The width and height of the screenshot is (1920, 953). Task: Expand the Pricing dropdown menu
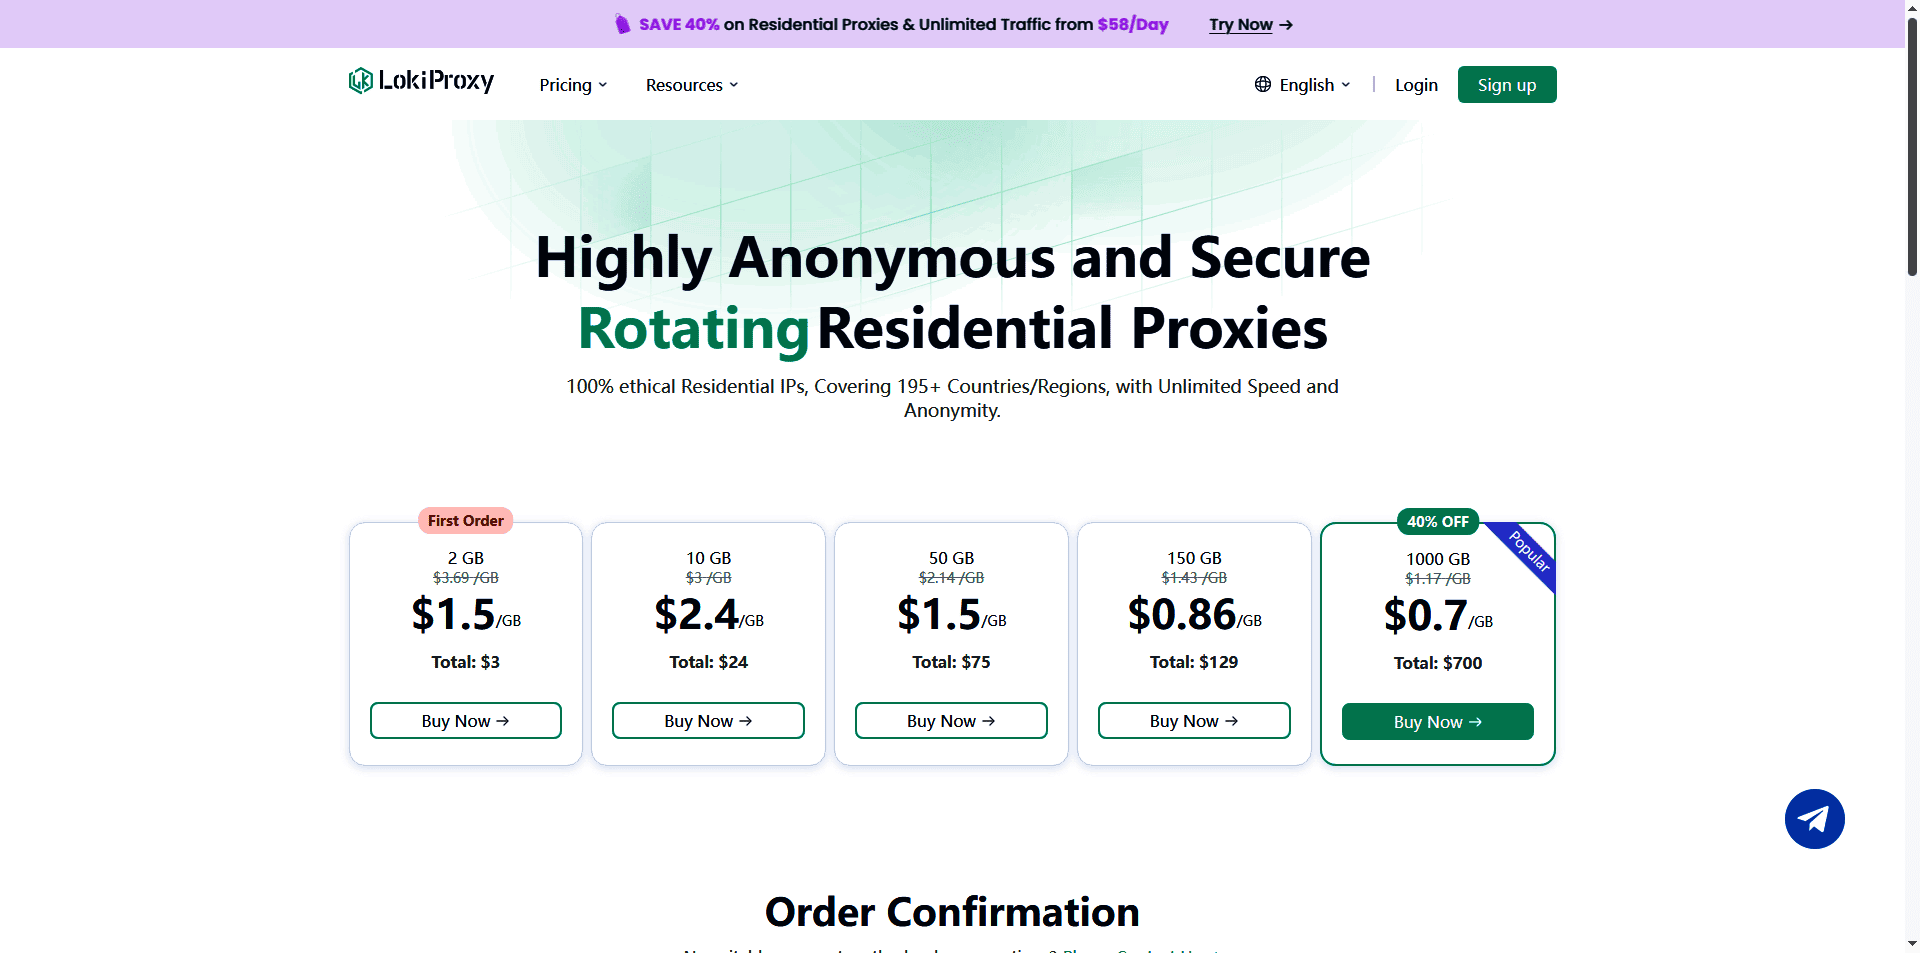pyautogui.click(x=573, y=85)
